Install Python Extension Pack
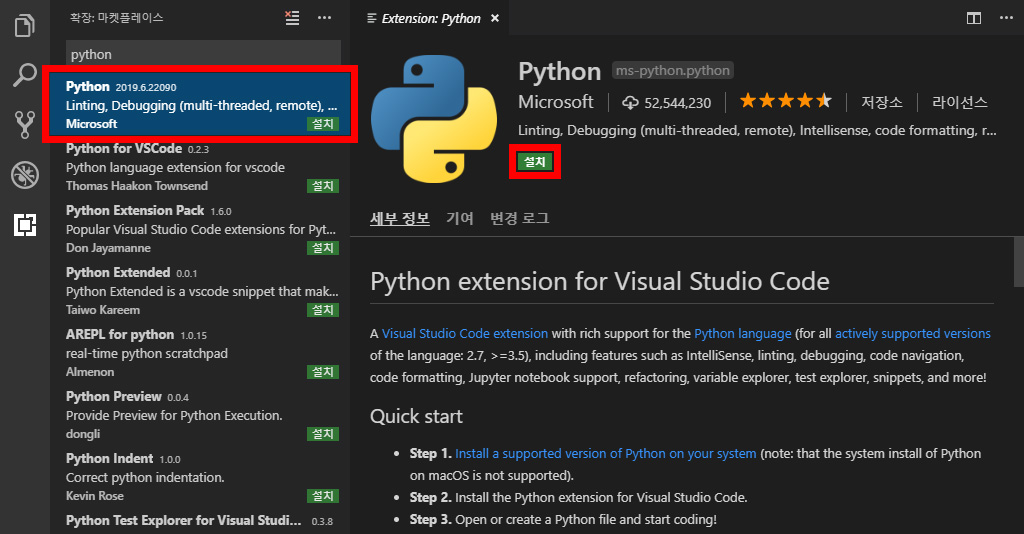 pos(323,248)
